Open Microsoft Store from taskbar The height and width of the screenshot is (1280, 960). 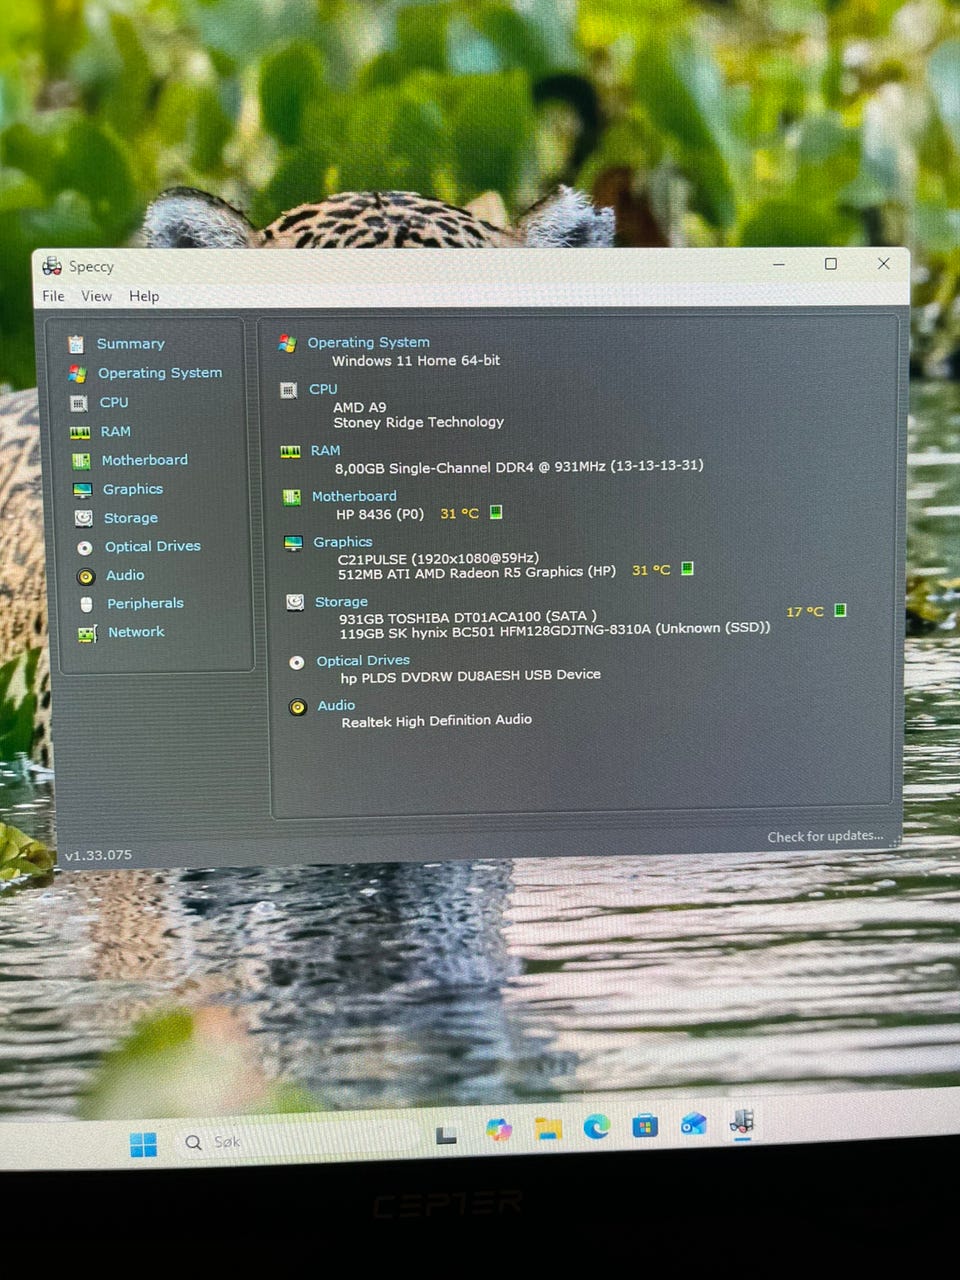click(x=645, y=1127)
